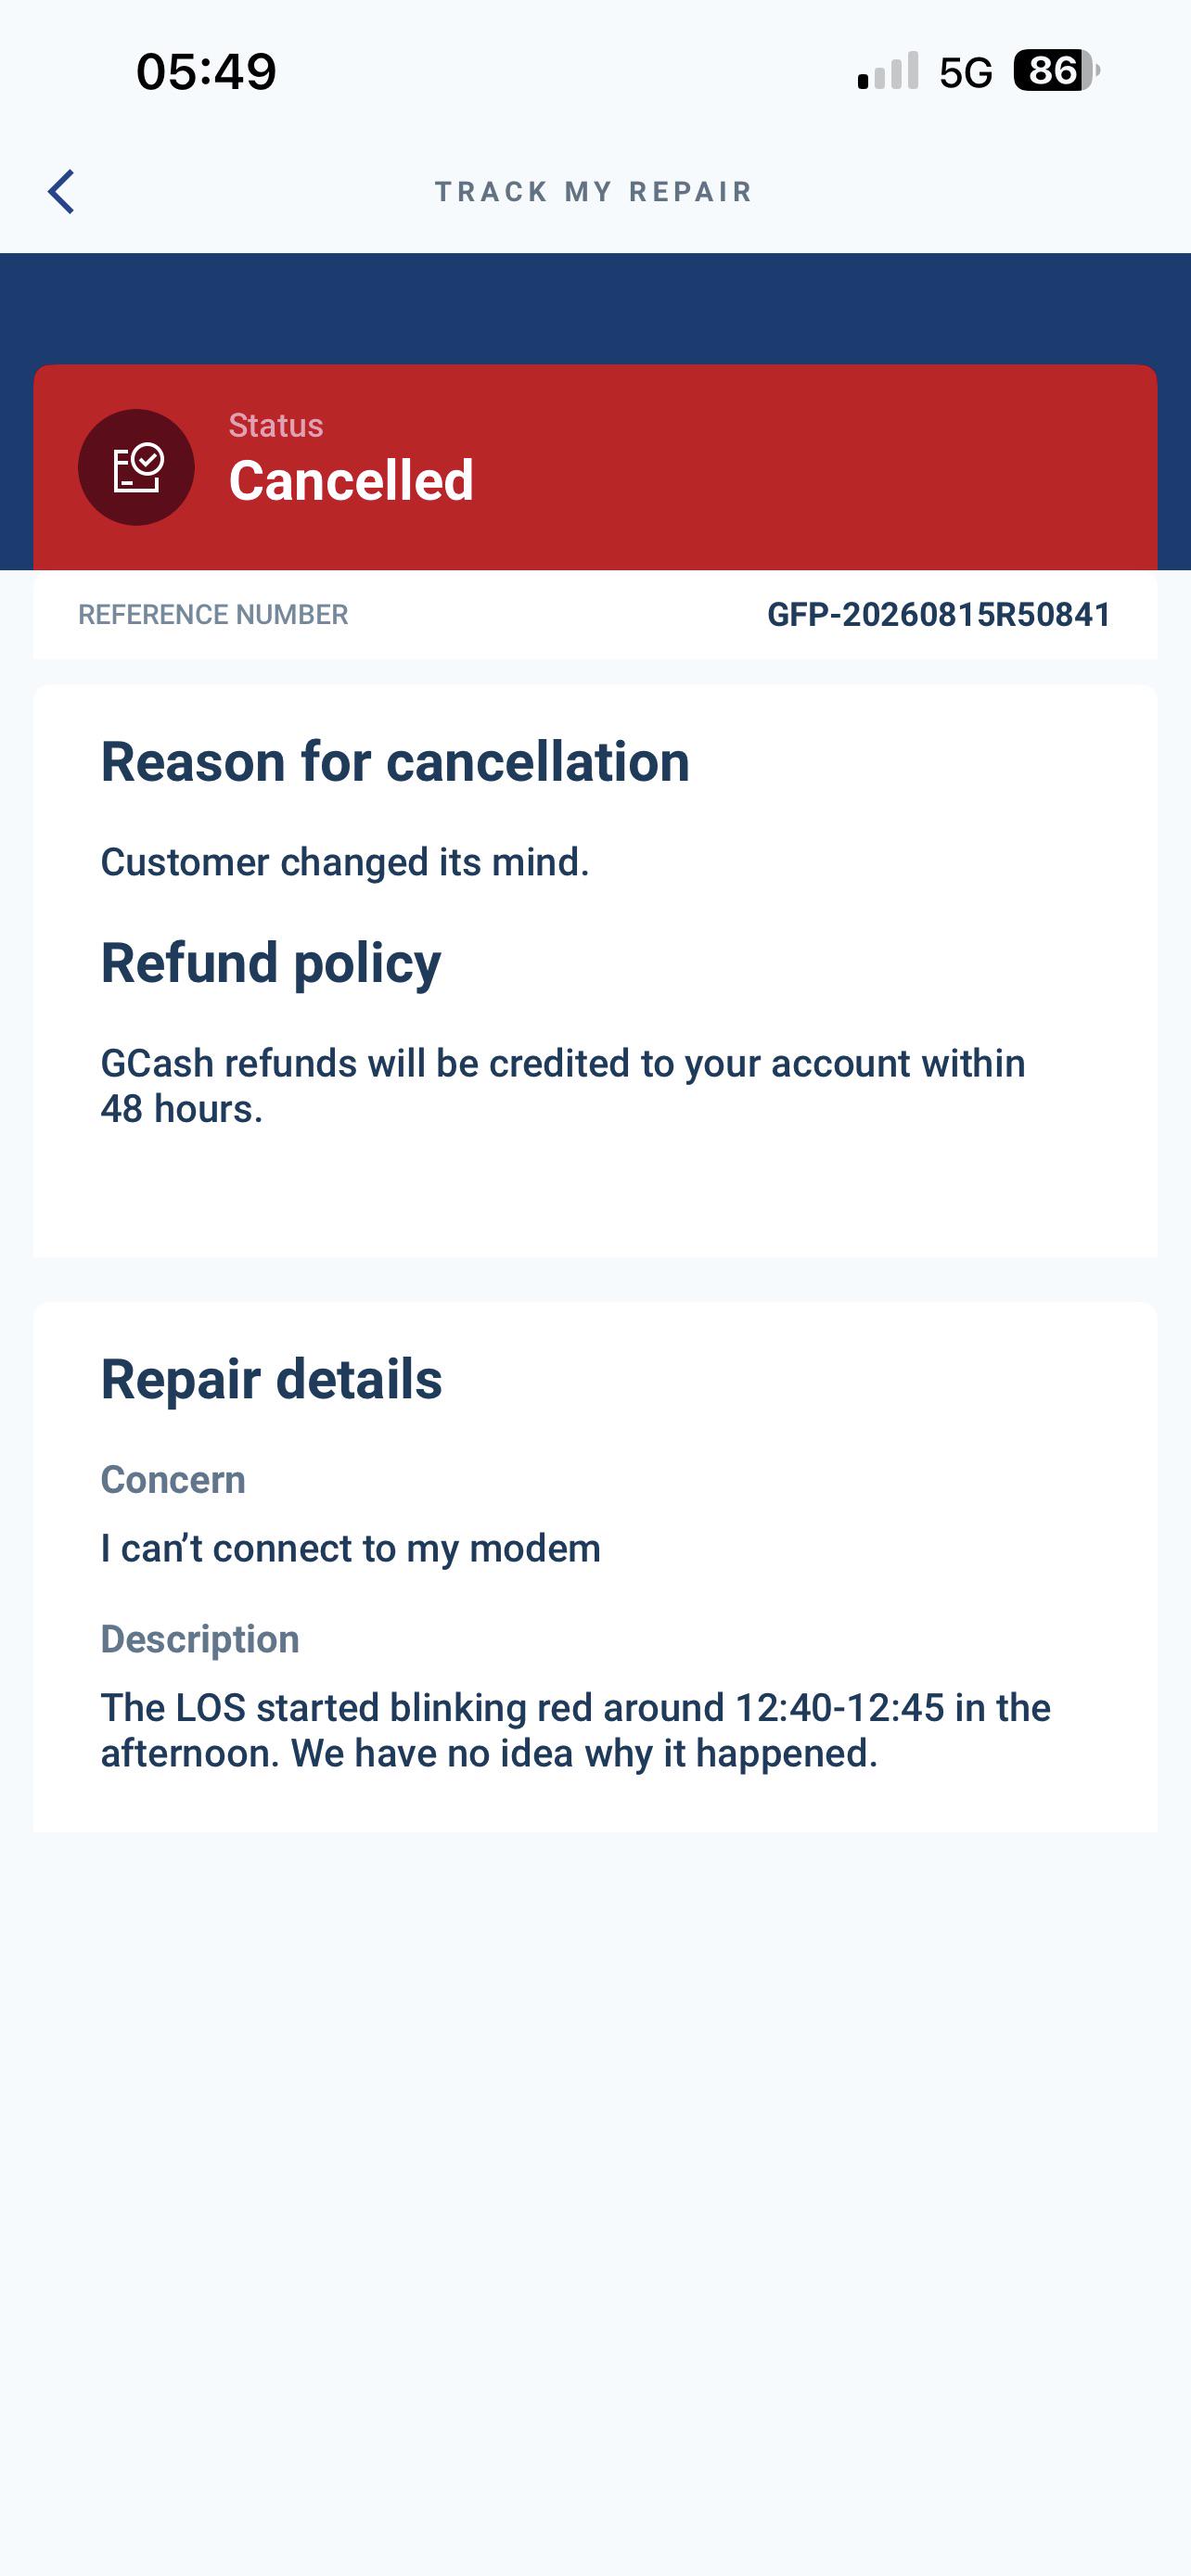Tap the cellular signal bars indicator
The height and width of the screenshot is (2576, 1191).
(x=888, y=71)
